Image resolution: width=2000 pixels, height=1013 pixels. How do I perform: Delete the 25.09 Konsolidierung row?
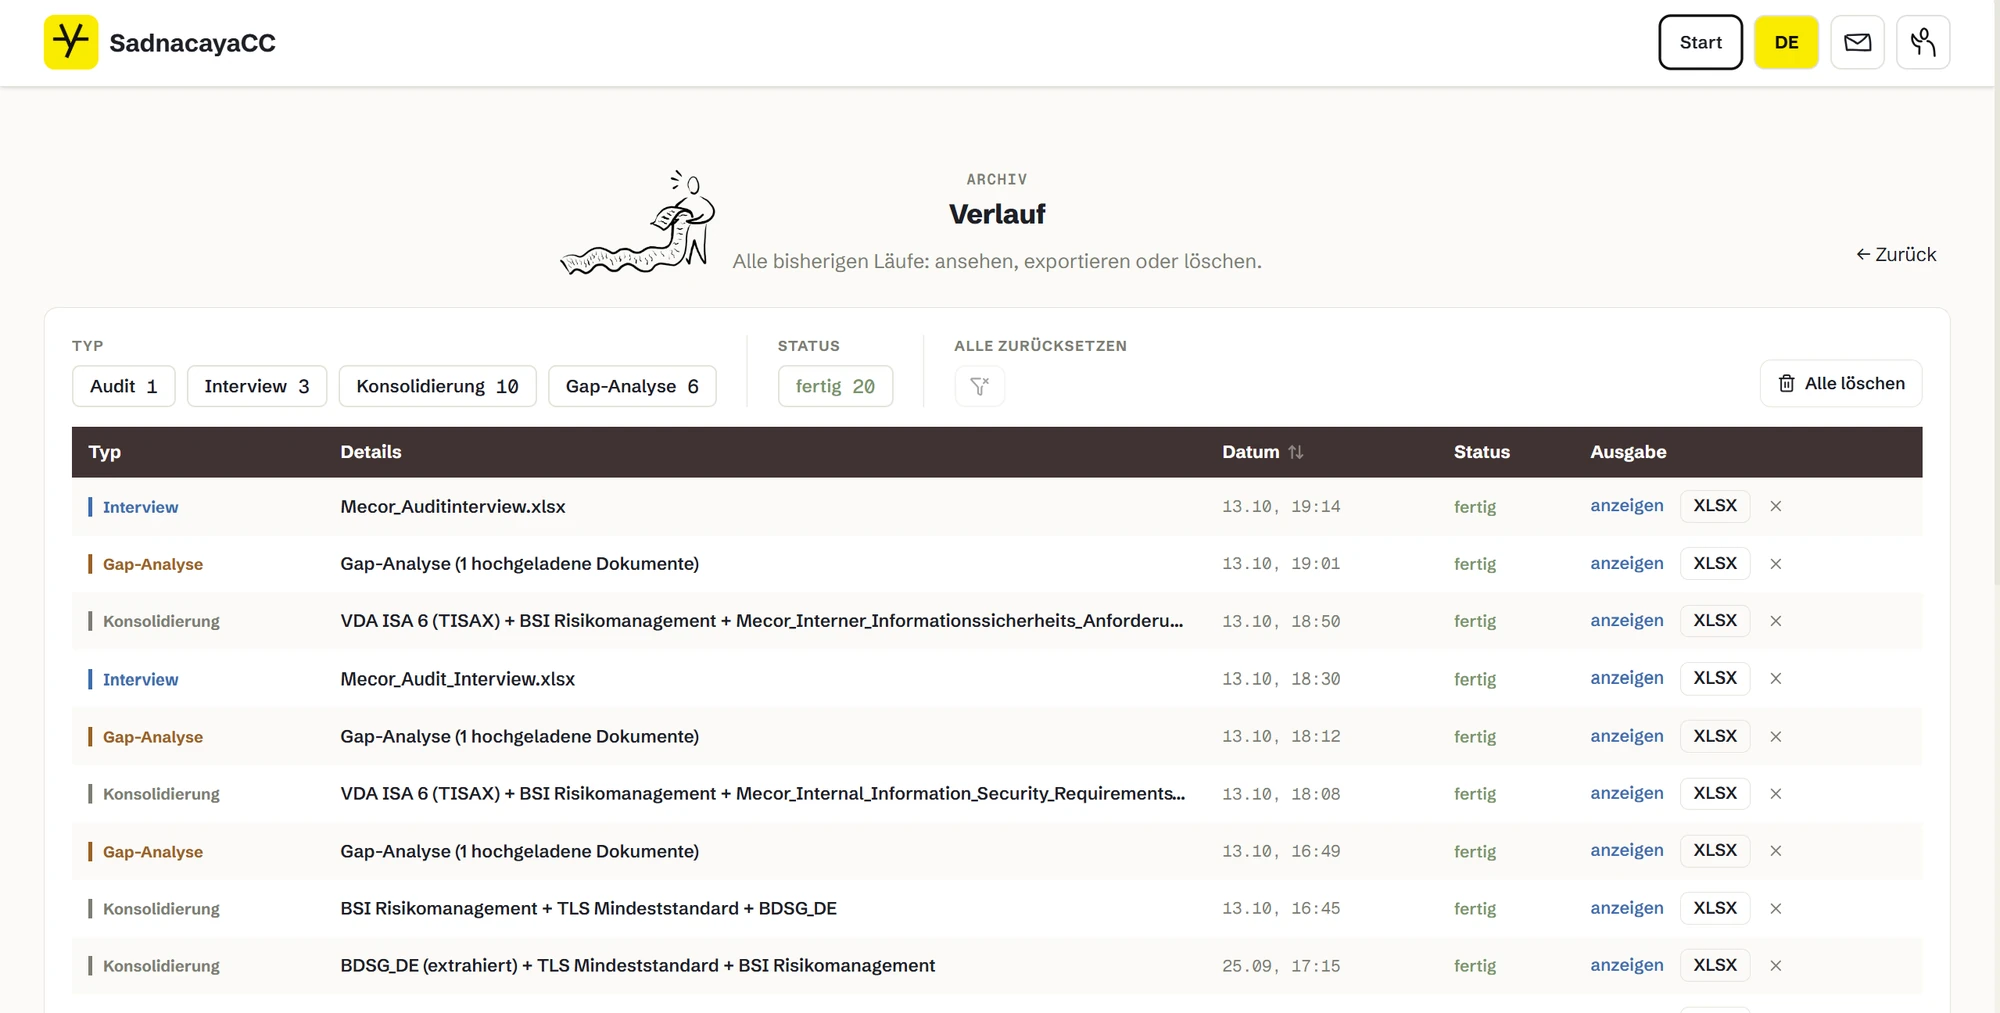[x=1775, y=966]
